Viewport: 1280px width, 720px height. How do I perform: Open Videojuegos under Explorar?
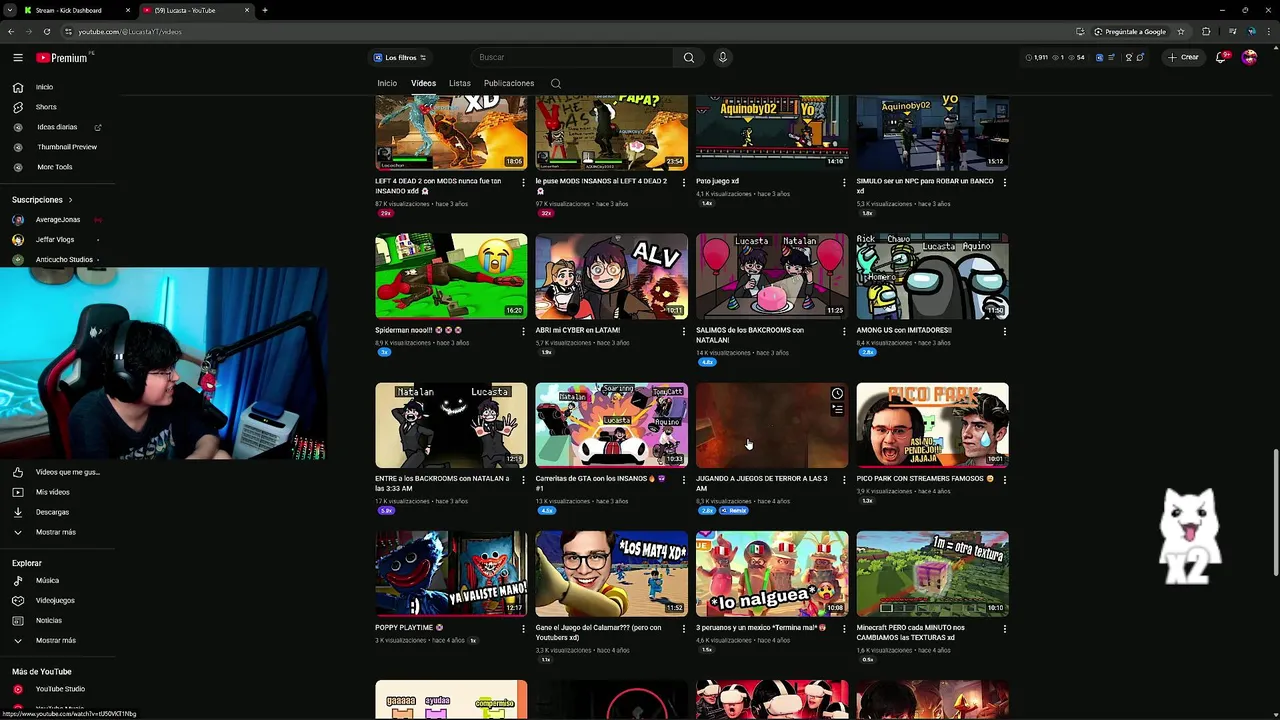tap(55, 600)
